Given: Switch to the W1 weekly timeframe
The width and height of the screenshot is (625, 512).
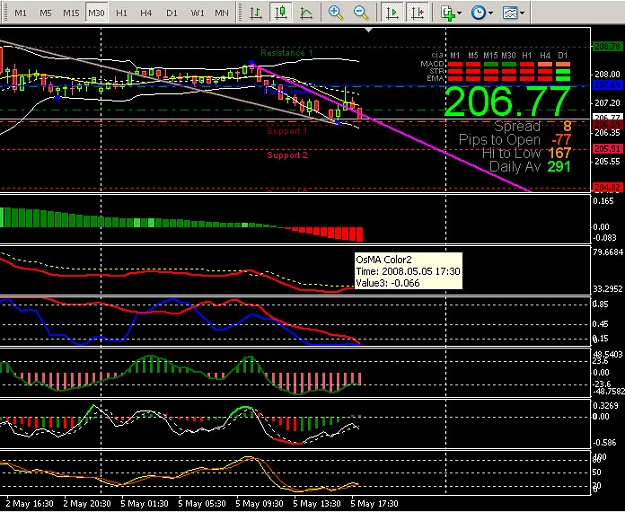Looking at the screenshot, I should pos(197,13).
